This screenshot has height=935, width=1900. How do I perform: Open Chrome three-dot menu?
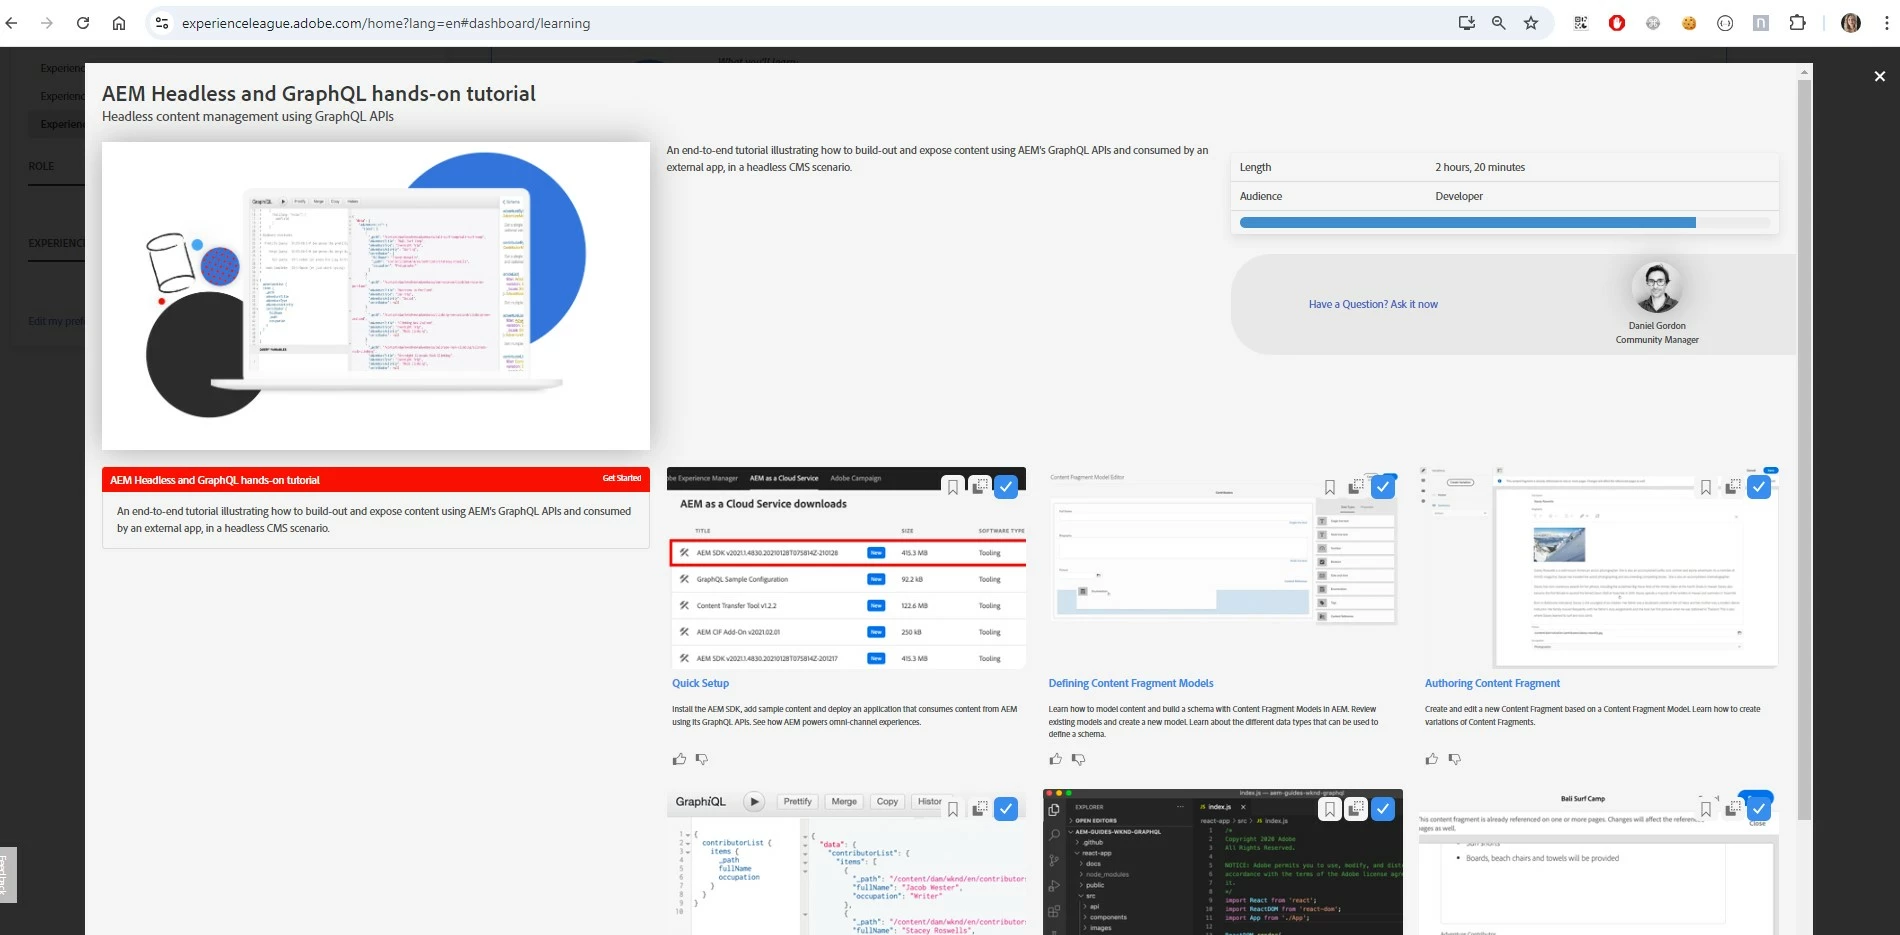1886,23
